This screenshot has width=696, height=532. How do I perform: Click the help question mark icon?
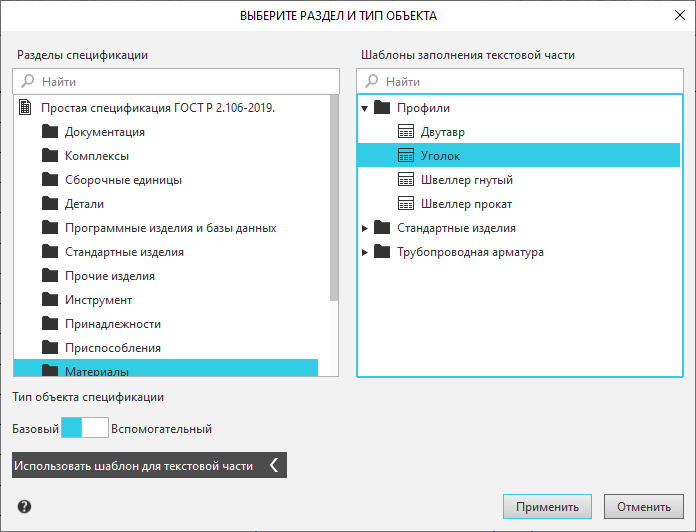pos(24,506)
